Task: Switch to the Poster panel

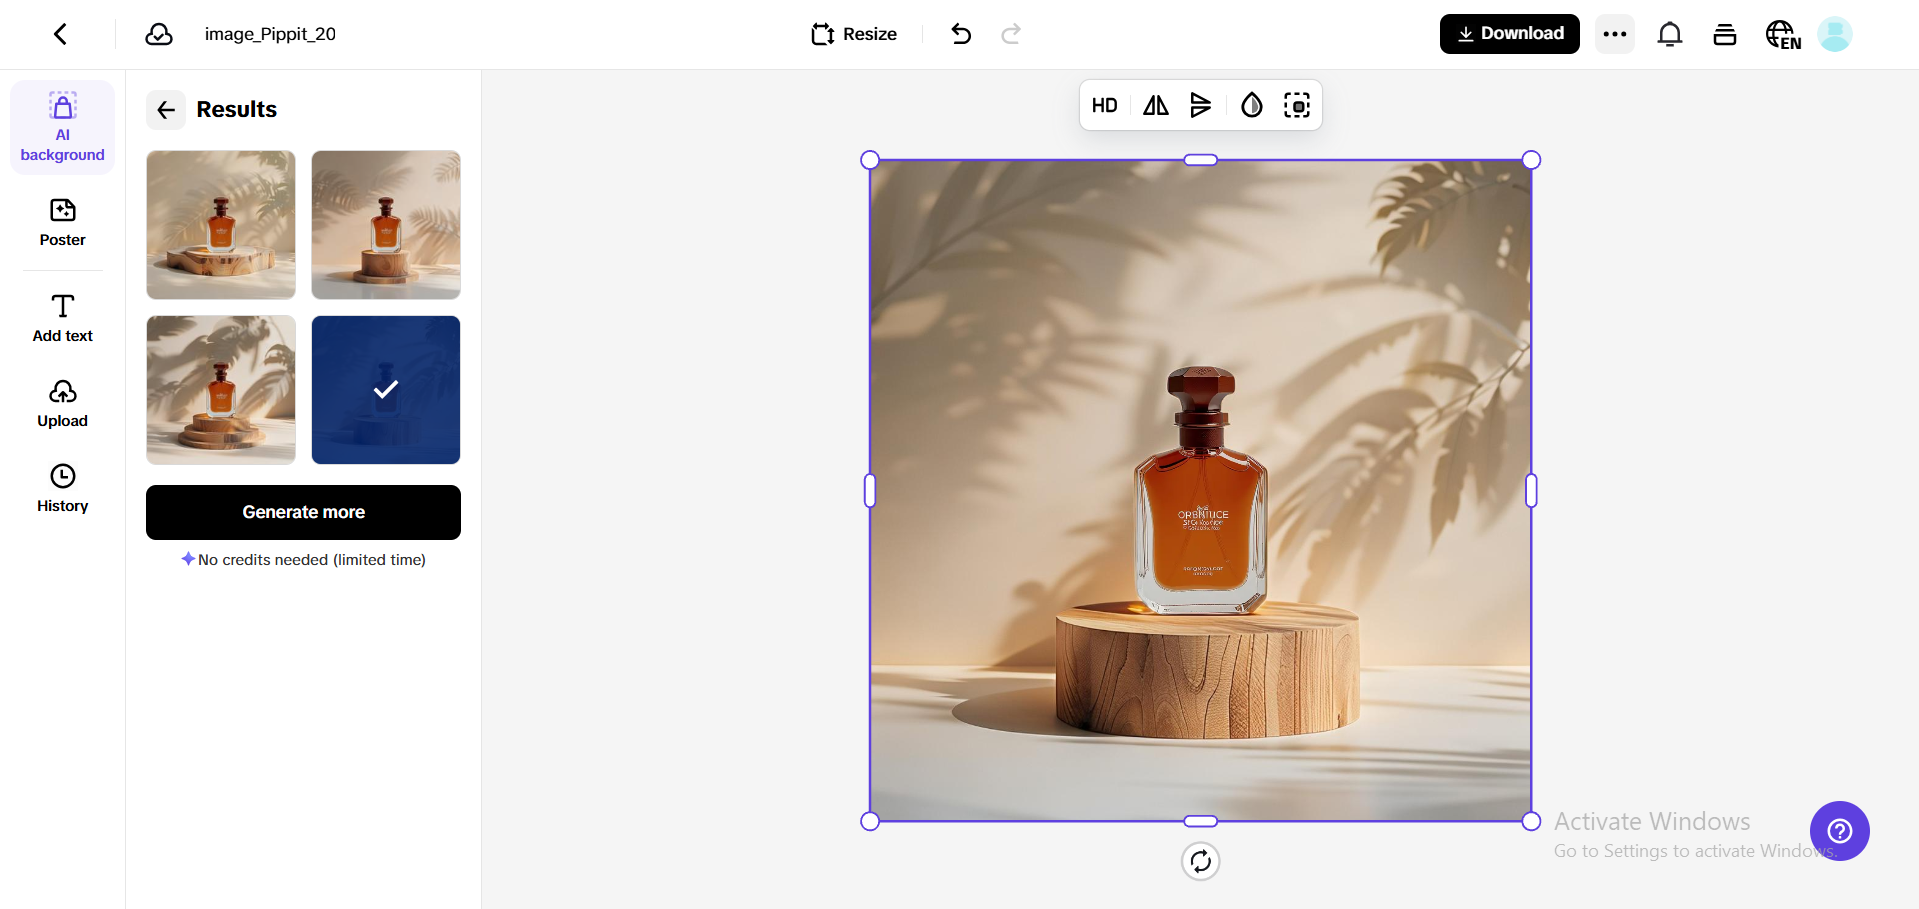Action: pos(62,222)
